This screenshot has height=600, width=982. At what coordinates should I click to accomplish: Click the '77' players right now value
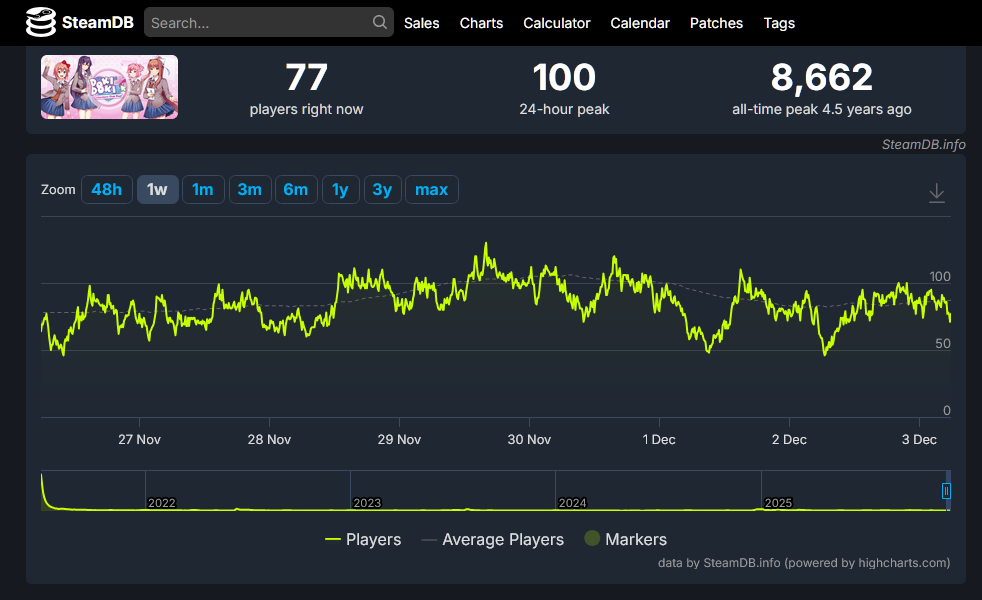[x=306, y=78]
